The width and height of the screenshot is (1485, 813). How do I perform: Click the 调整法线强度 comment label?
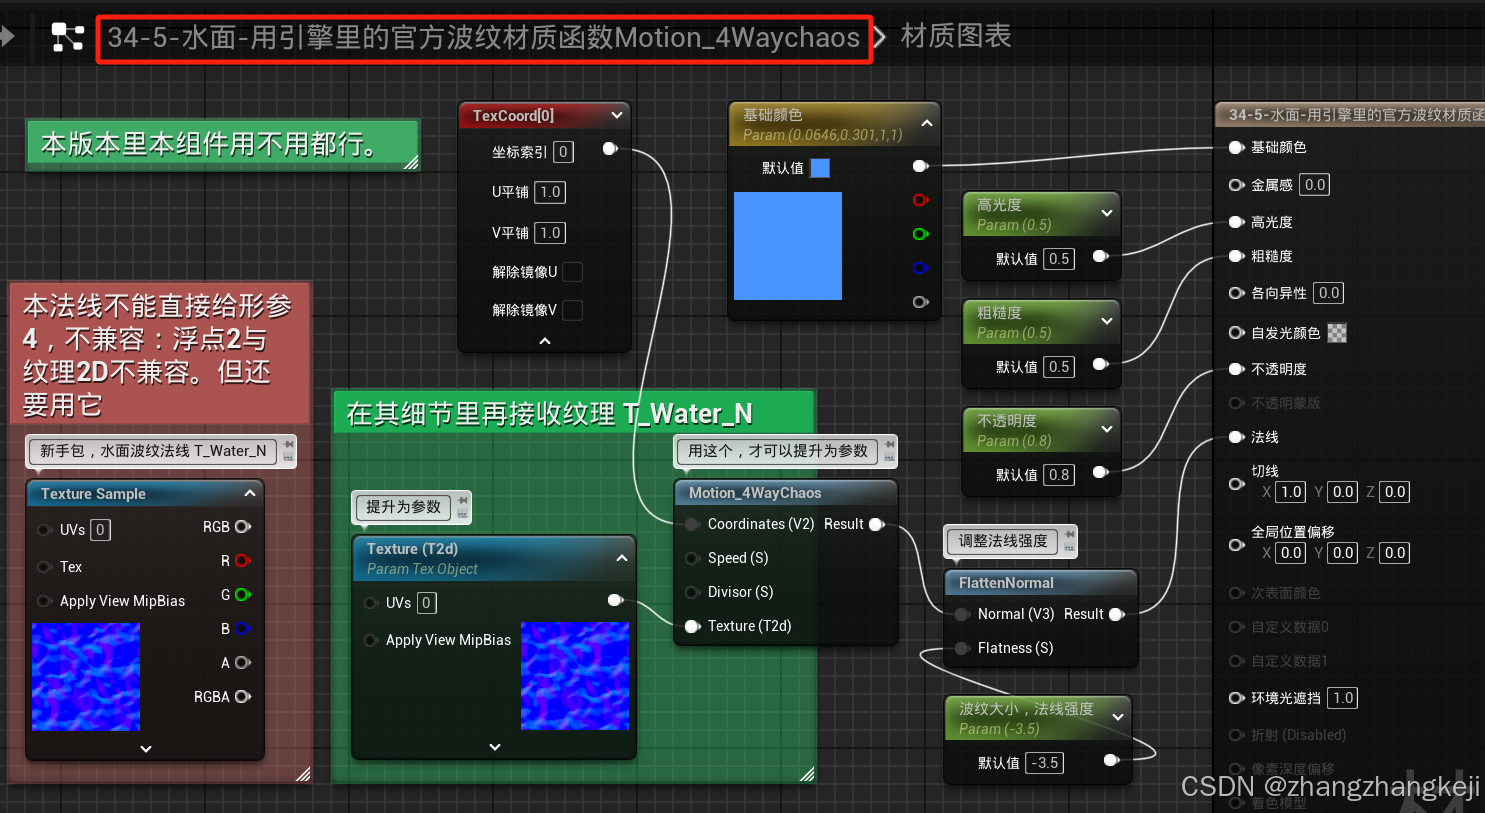(1004, 541)
